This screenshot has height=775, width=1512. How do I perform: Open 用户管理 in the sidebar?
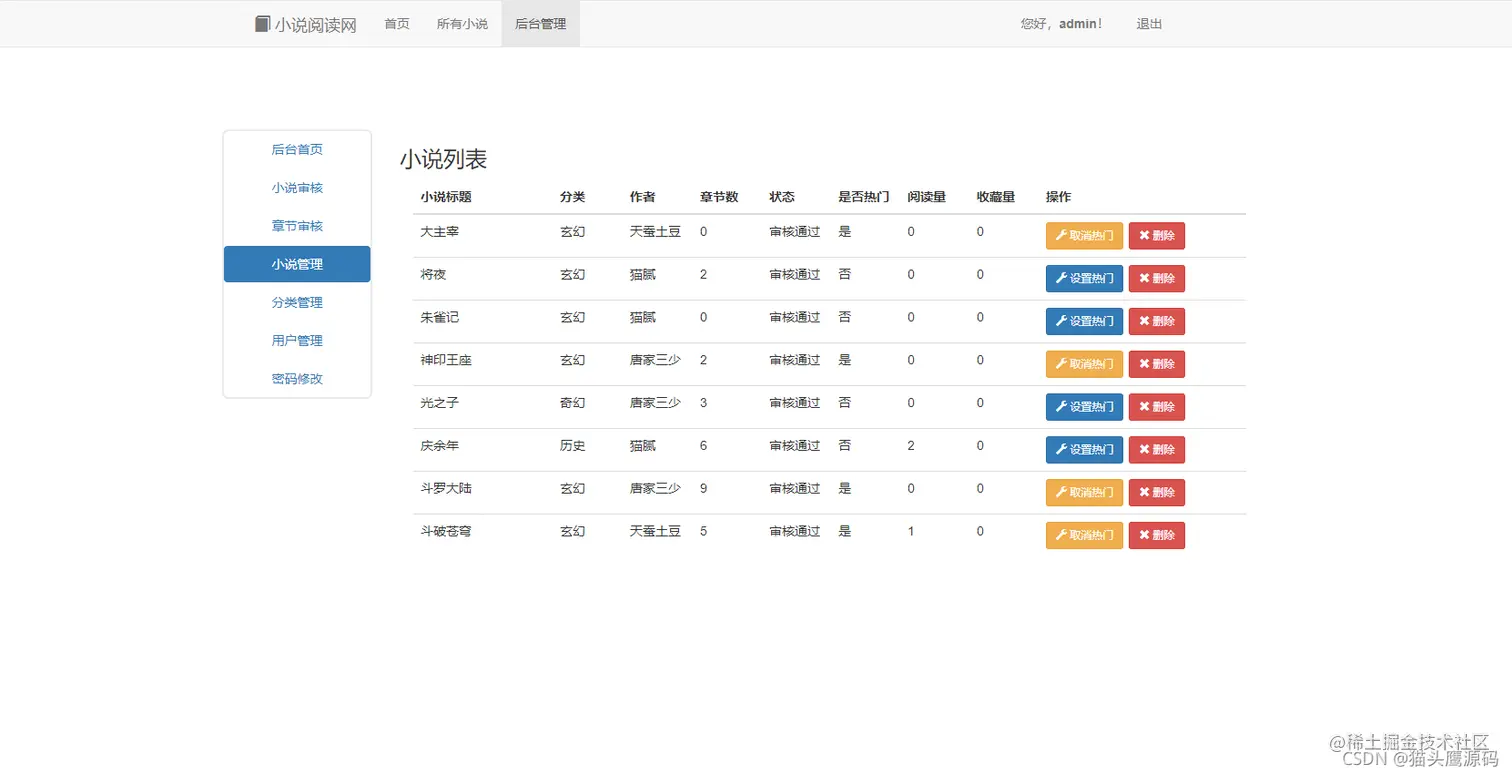(x=297, y=341)
